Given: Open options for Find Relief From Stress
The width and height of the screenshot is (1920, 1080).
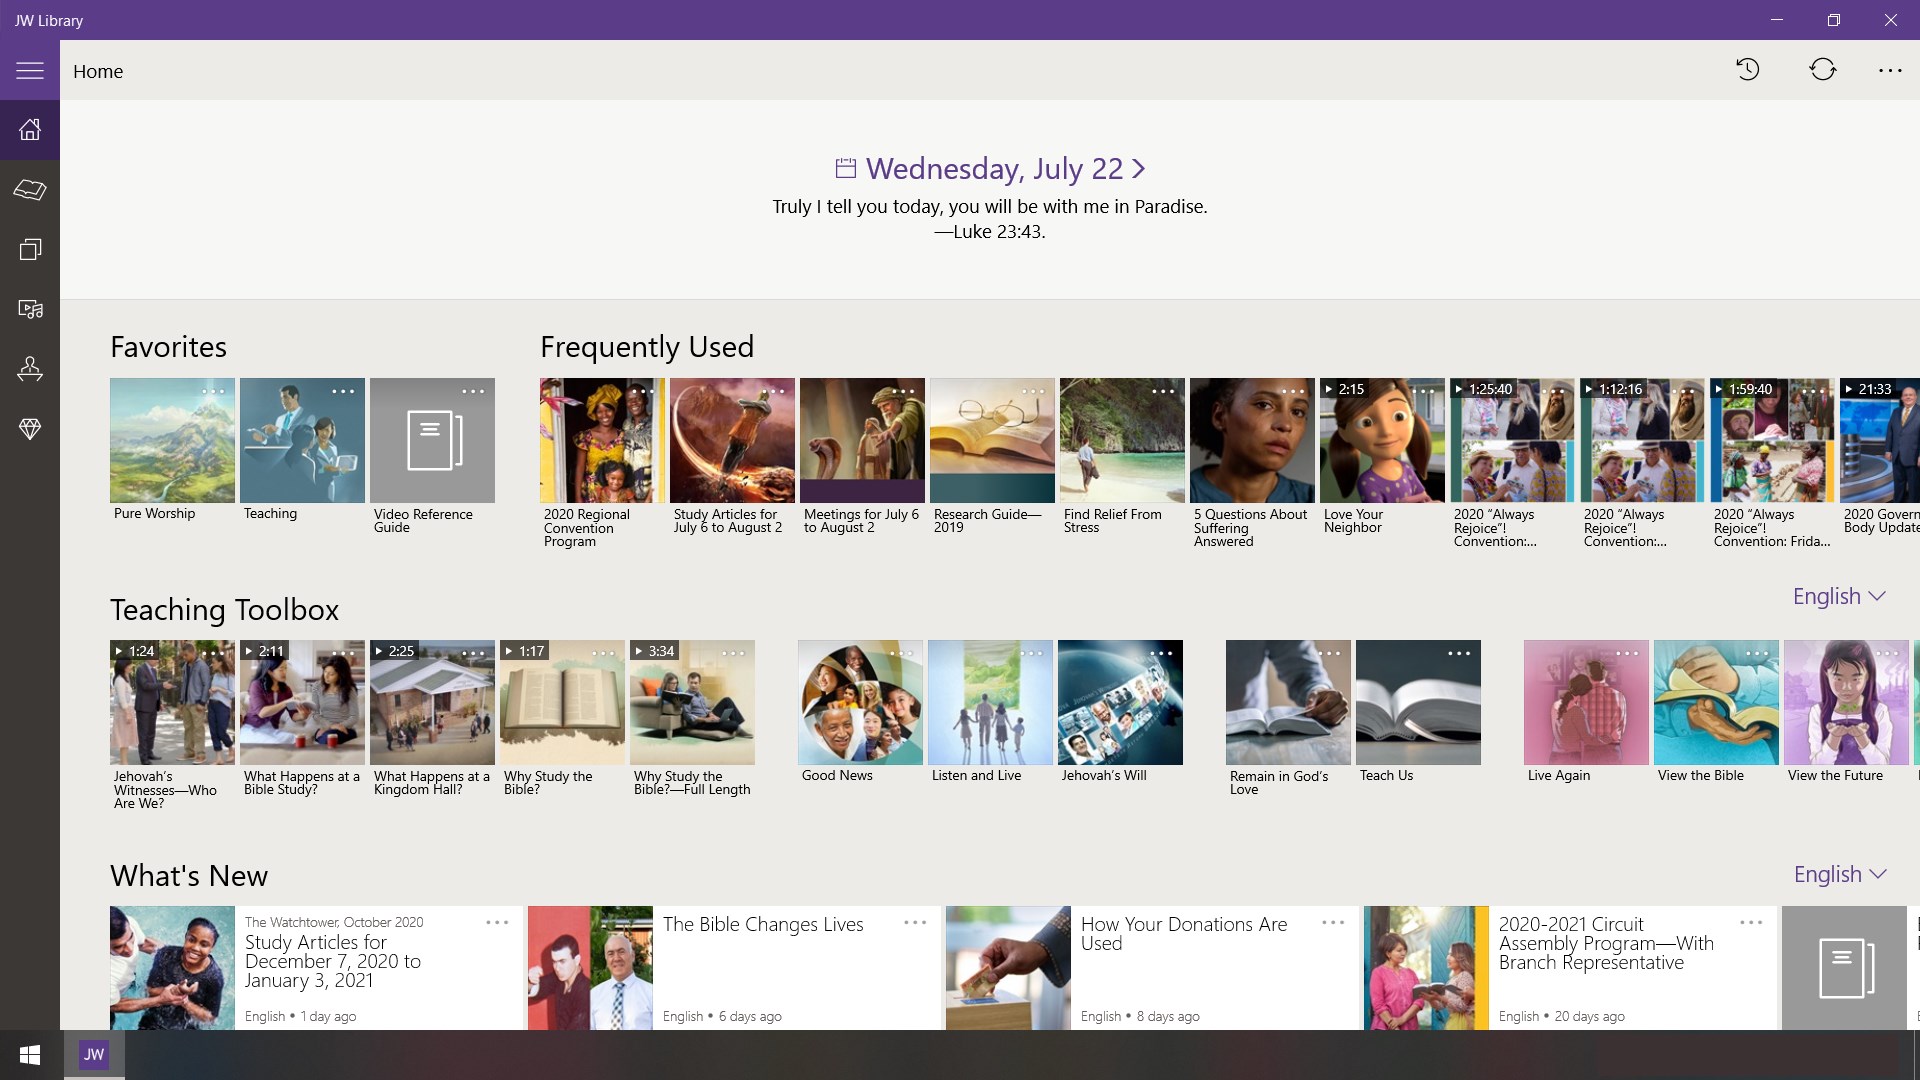Looking at the screenshot, I should [x=1163, y=391].
